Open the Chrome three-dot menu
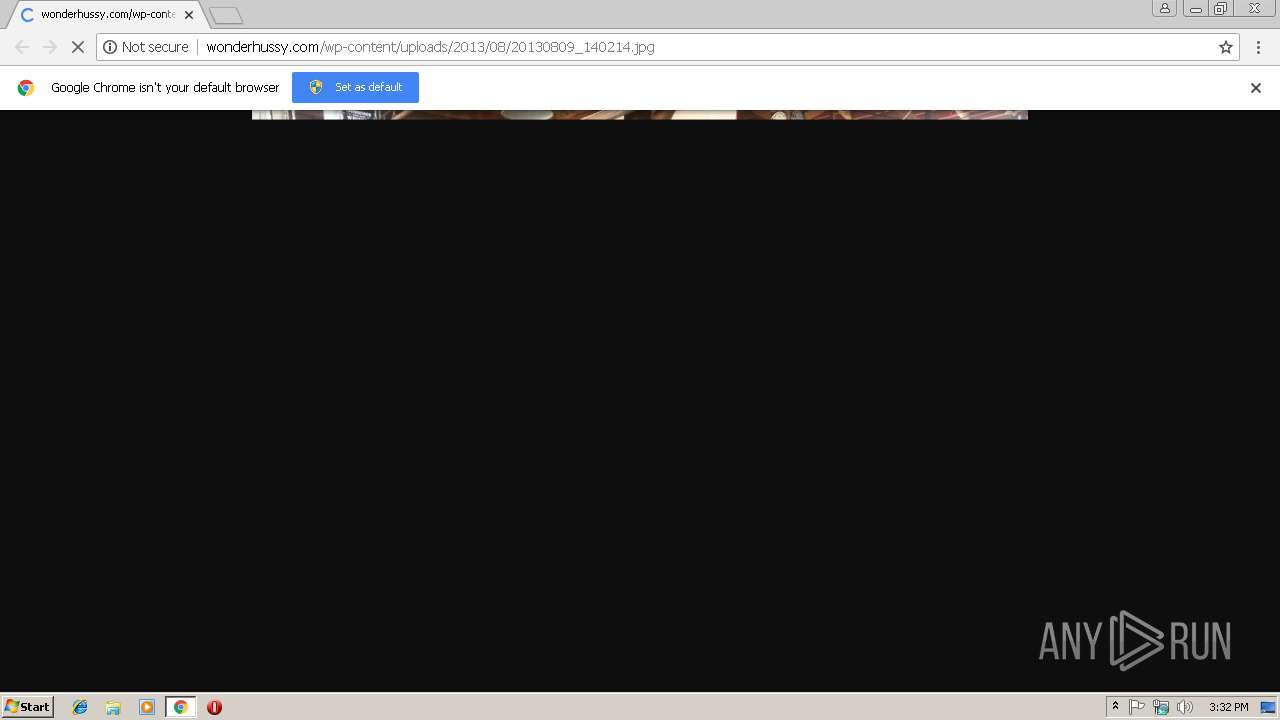Screen dimensions: 1280x720 pyautogui.click(x=1258, y=47)
